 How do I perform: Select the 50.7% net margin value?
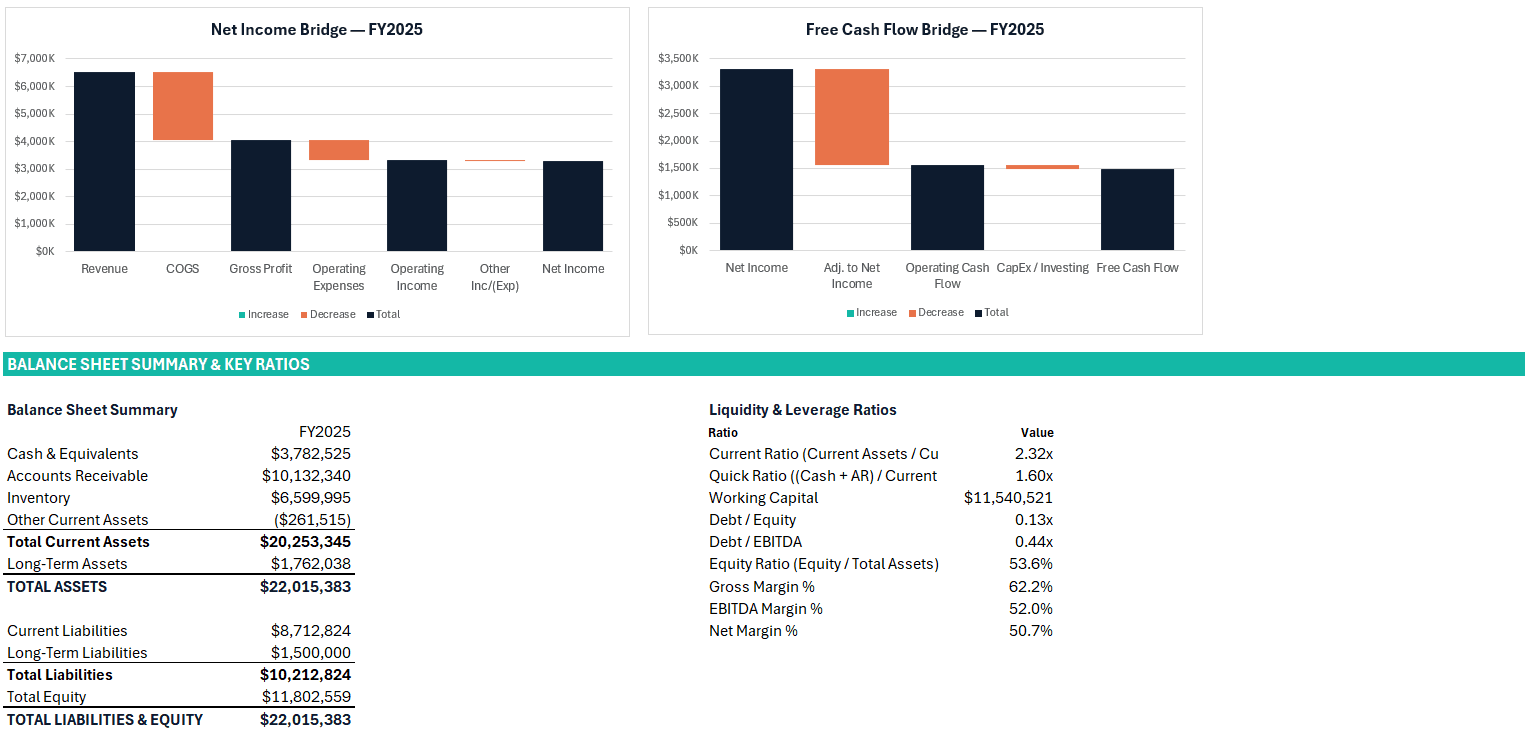[1031, 631]
